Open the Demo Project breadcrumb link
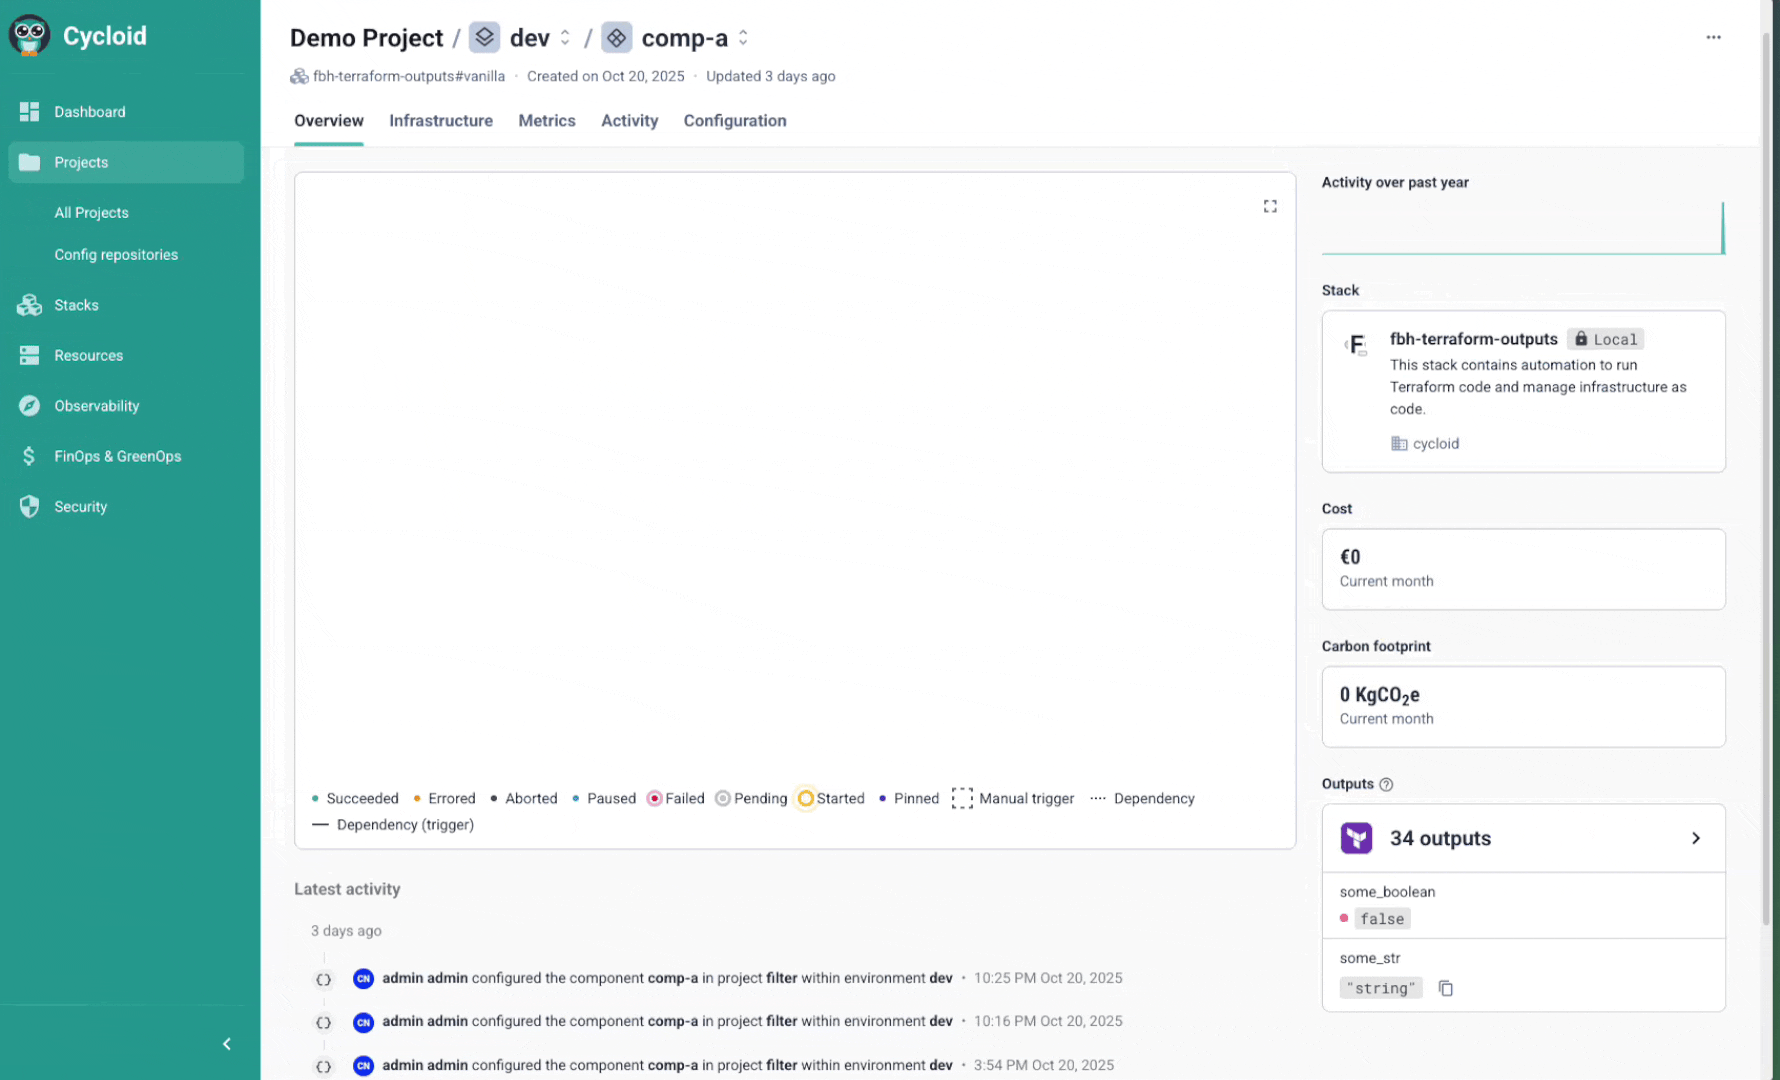Viewport: 1780px width, 1080px height. tap(366, 38)
